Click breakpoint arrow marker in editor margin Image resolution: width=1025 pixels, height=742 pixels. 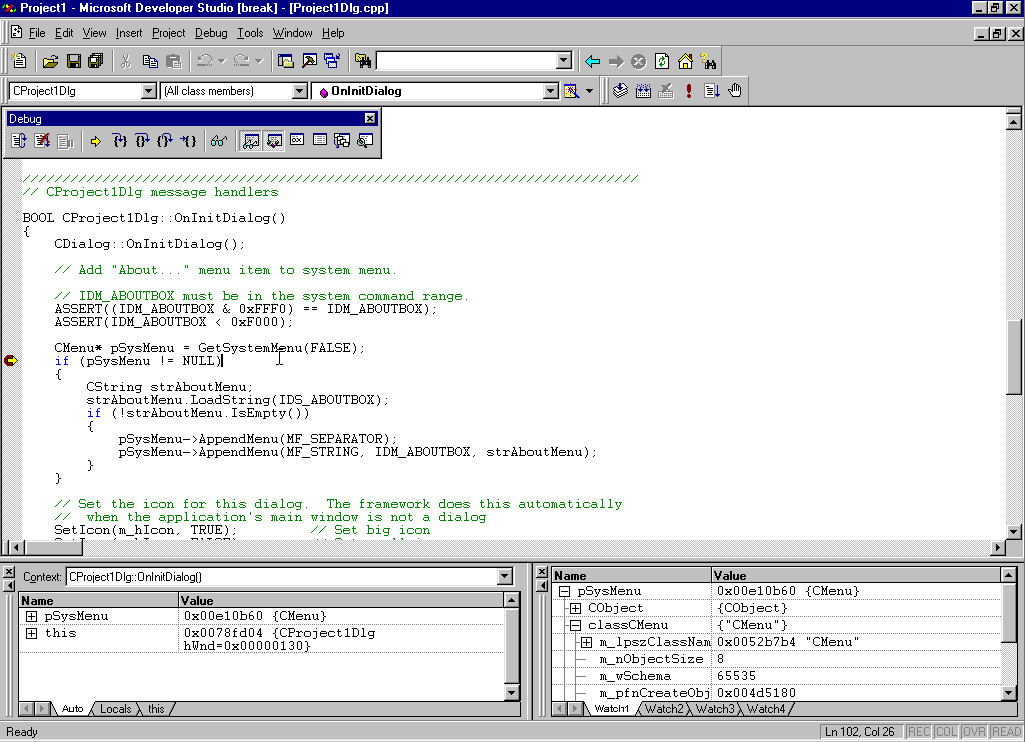[10, 360]
